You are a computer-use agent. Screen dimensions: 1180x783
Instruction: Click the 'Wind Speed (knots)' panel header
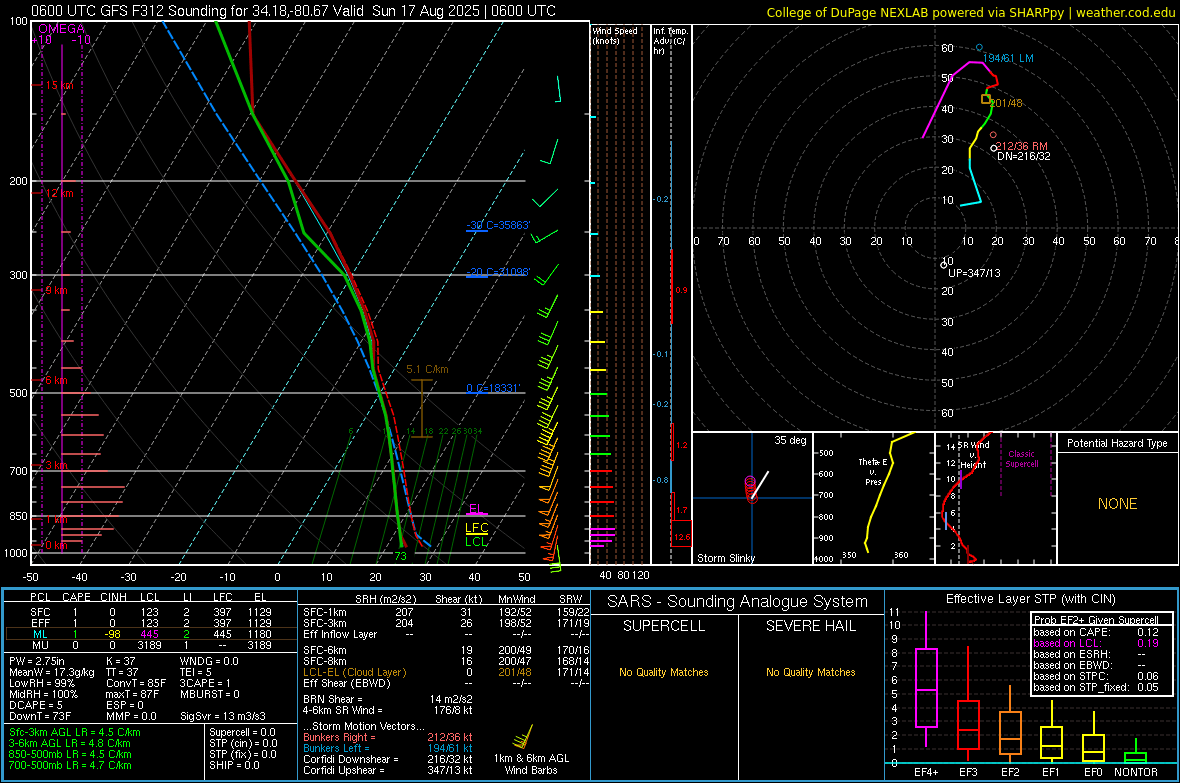pyautogui.click(x=615, y=35)
